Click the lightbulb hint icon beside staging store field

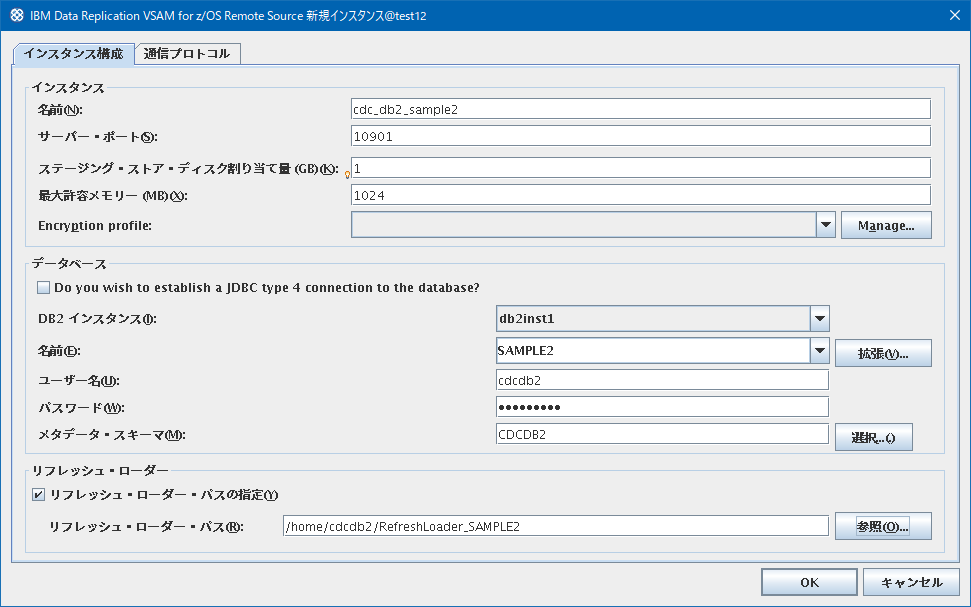(x=347, y=175)
